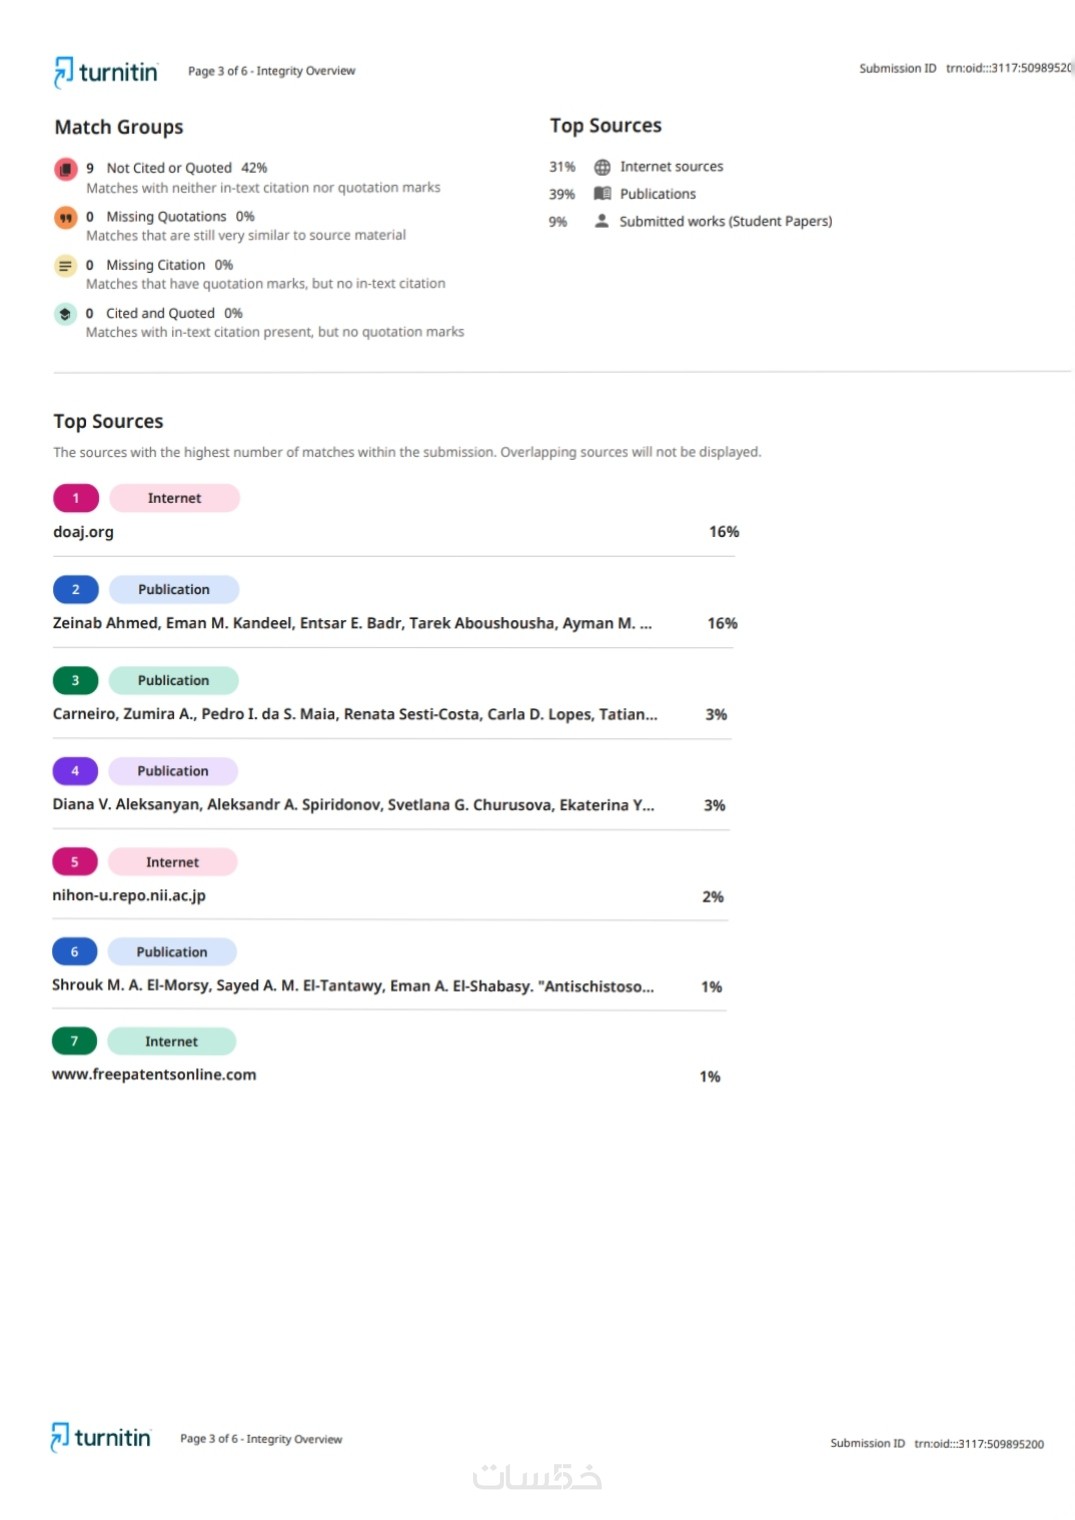Click the yellow Missing Citation icon
The height and width of the screenshot is (1520, 1075).
(65, 266)
